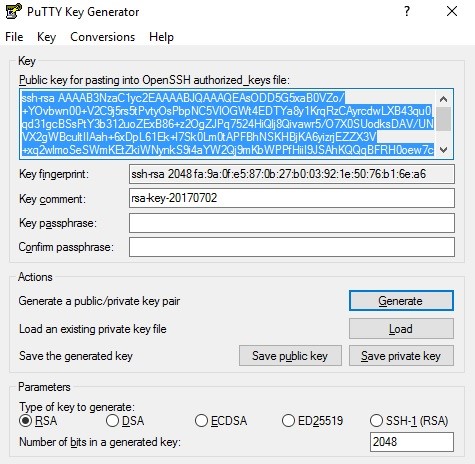Click public key scrollbar down arrow
The image size is (475, 464).
[x=443, y=150]
